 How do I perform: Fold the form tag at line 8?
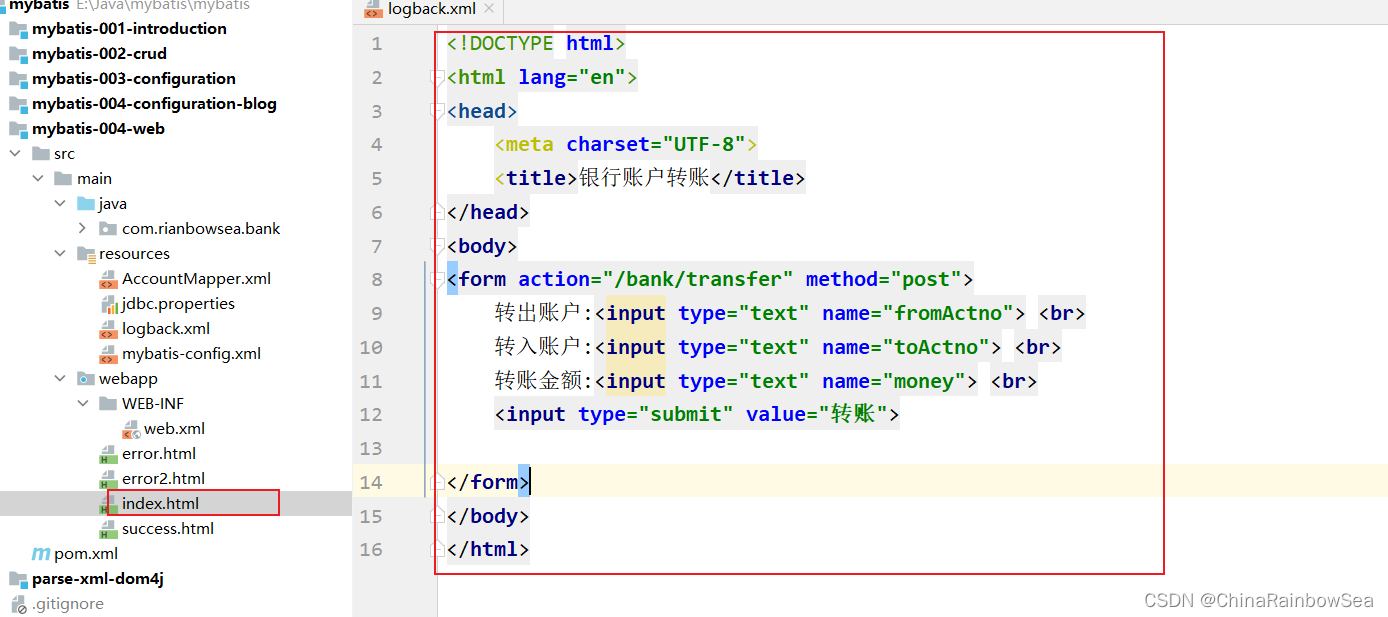point(437,279)
